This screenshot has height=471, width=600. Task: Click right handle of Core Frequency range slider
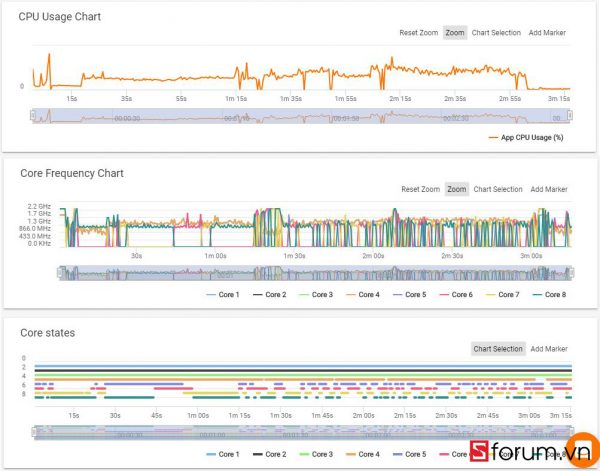(x=573, y=272)
